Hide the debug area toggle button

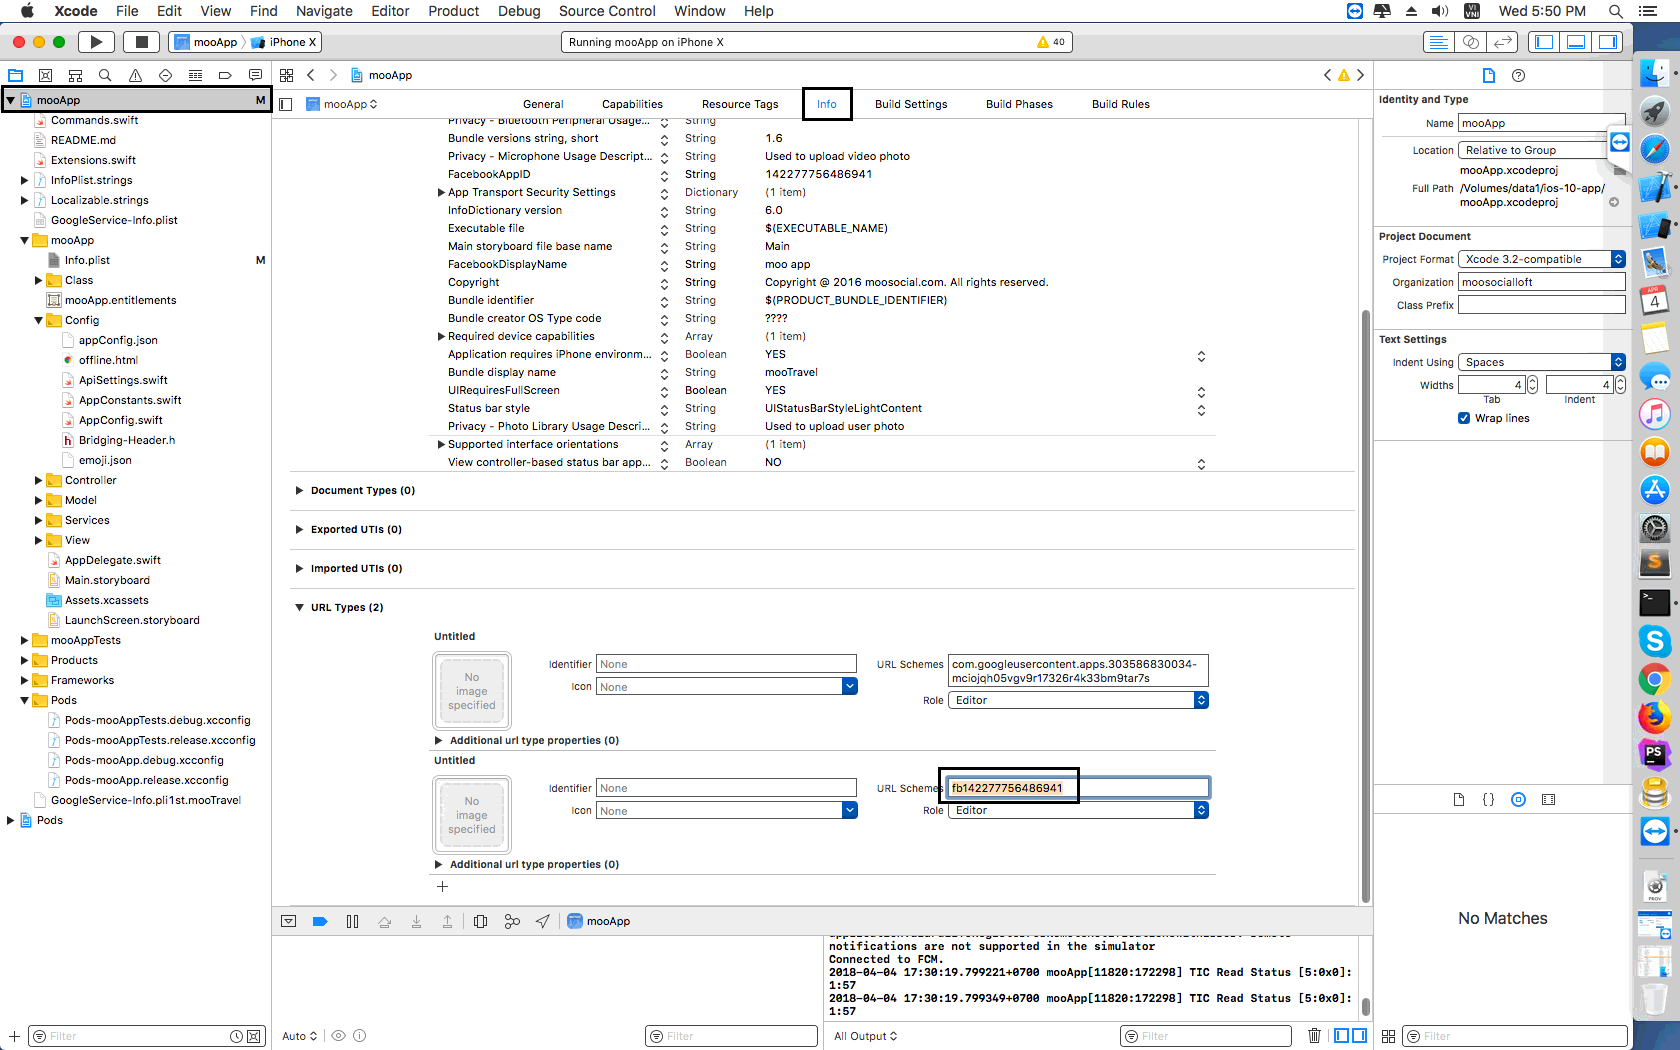(288, 921)
